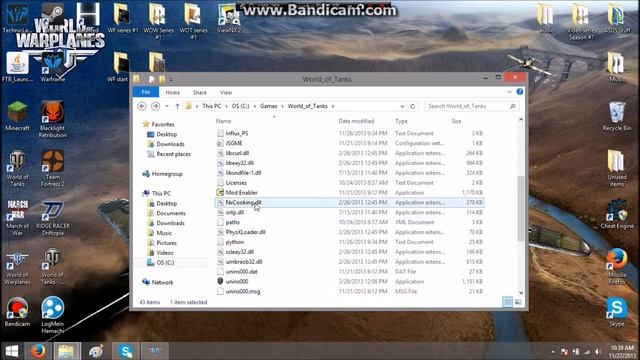Click the search World_of_Tanks field
Screen dimensions: 640x360
click(471, 106)
